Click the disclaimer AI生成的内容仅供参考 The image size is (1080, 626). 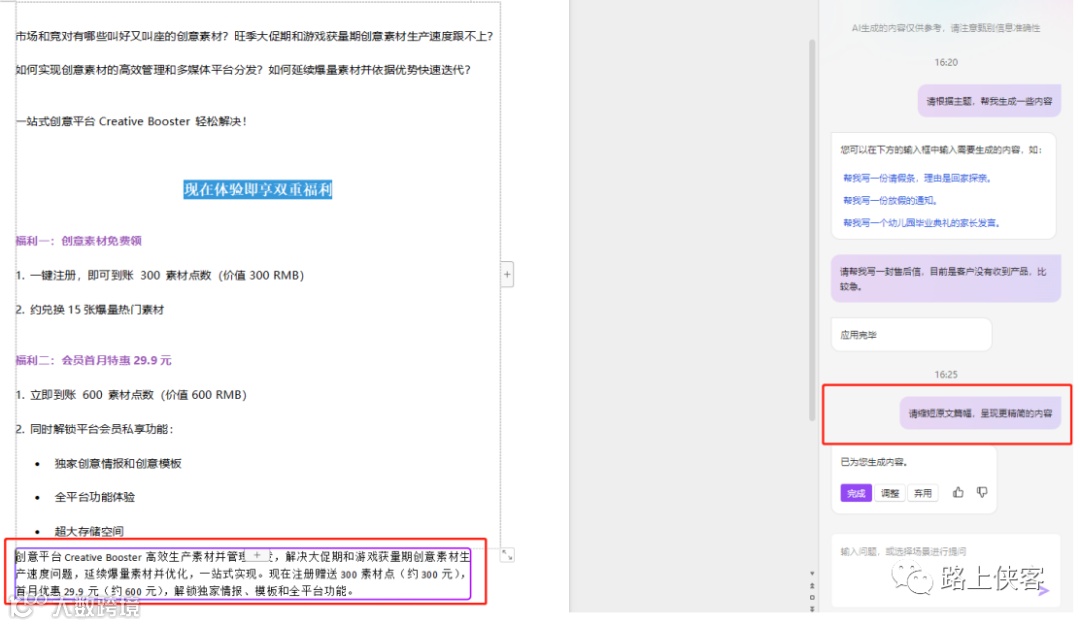(946, 28)
